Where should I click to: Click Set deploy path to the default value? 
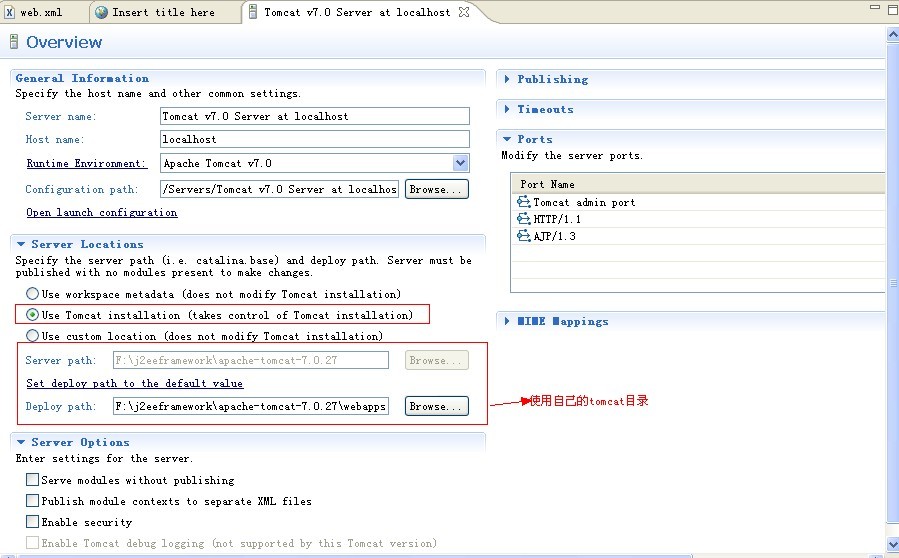click(x=134, y=383)
